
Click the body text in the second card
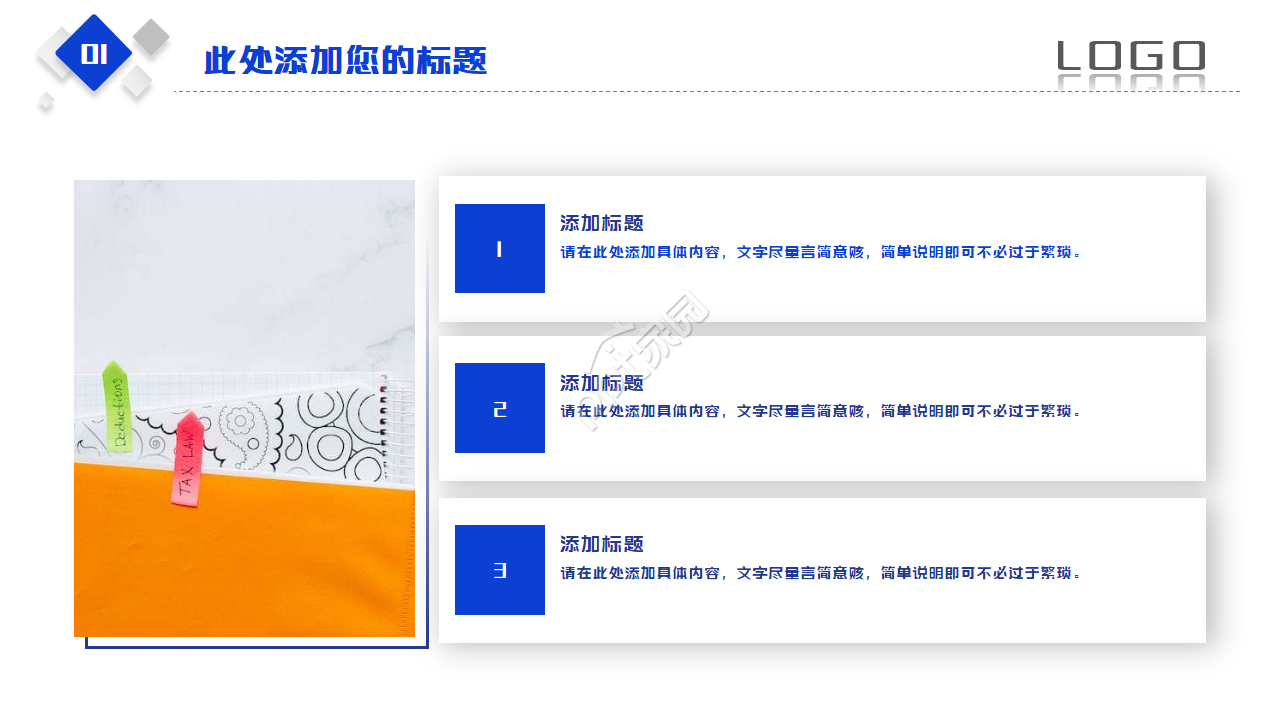click(821, 411)
